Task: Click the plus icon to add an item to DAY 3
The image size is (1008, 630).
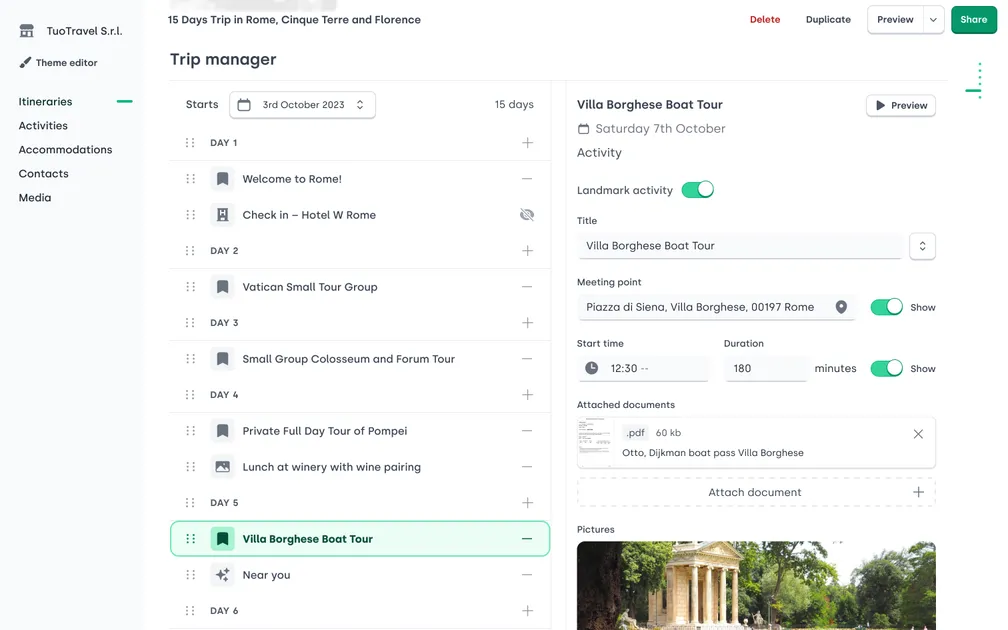Action: point(527,322)
